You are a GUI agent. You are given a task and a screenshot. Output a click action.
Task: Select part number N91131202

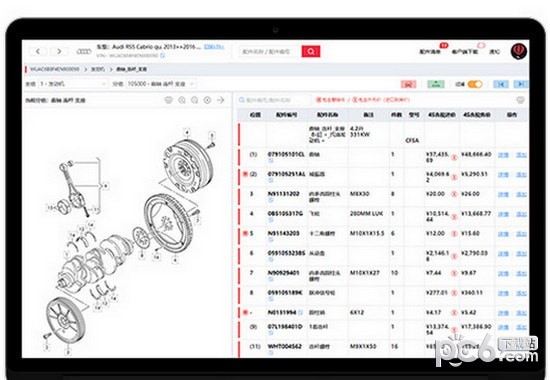point(283,194)
